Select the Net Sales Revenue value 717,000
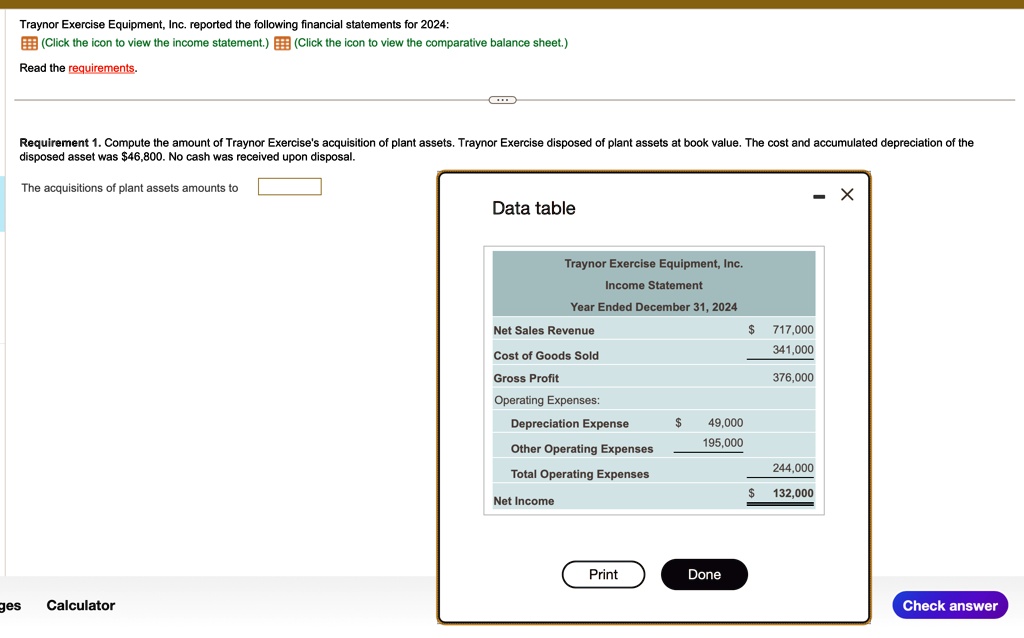Image resolution: width=1024 pixels, height=638 pixels. click(793, 330)
